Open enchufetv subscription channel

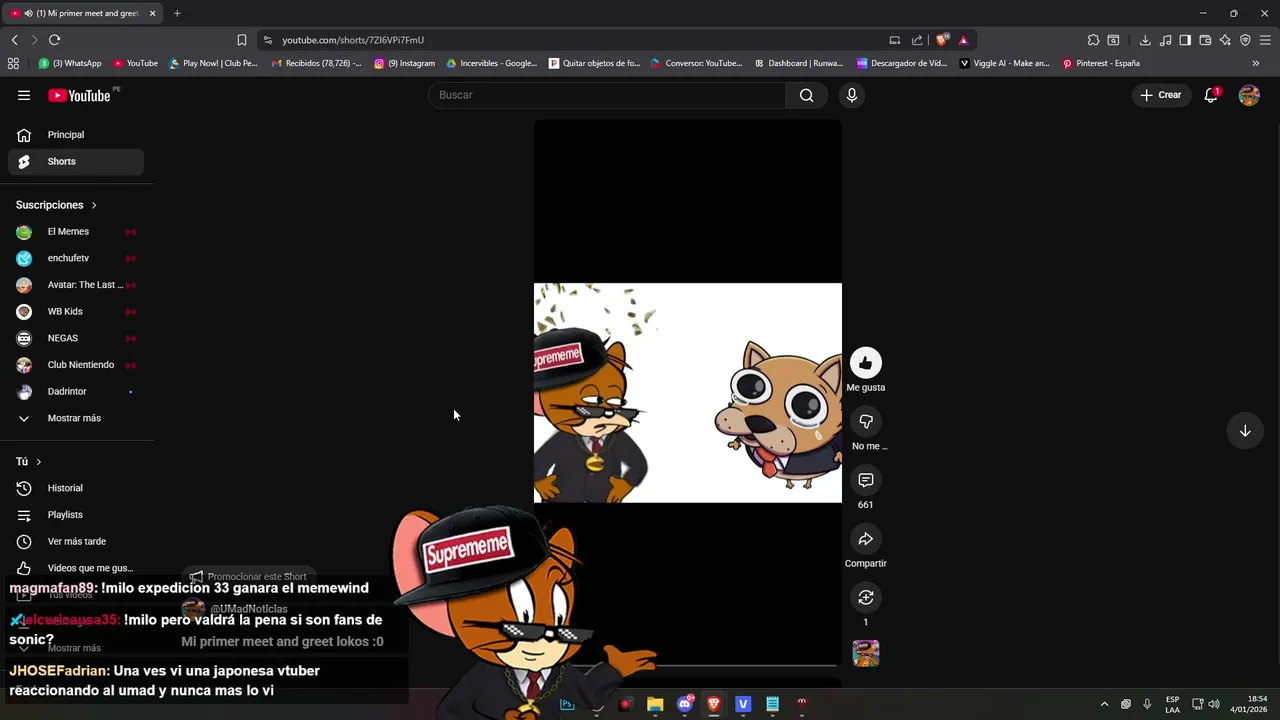pos(76,258)
